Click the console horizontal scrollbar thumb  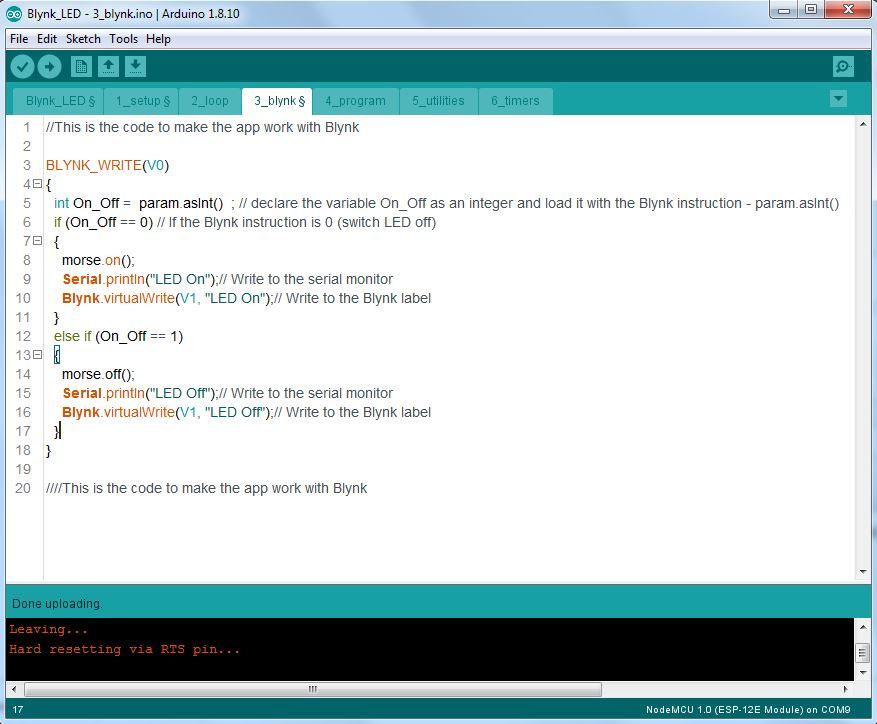pyautogui.click(x=313, y=689)
